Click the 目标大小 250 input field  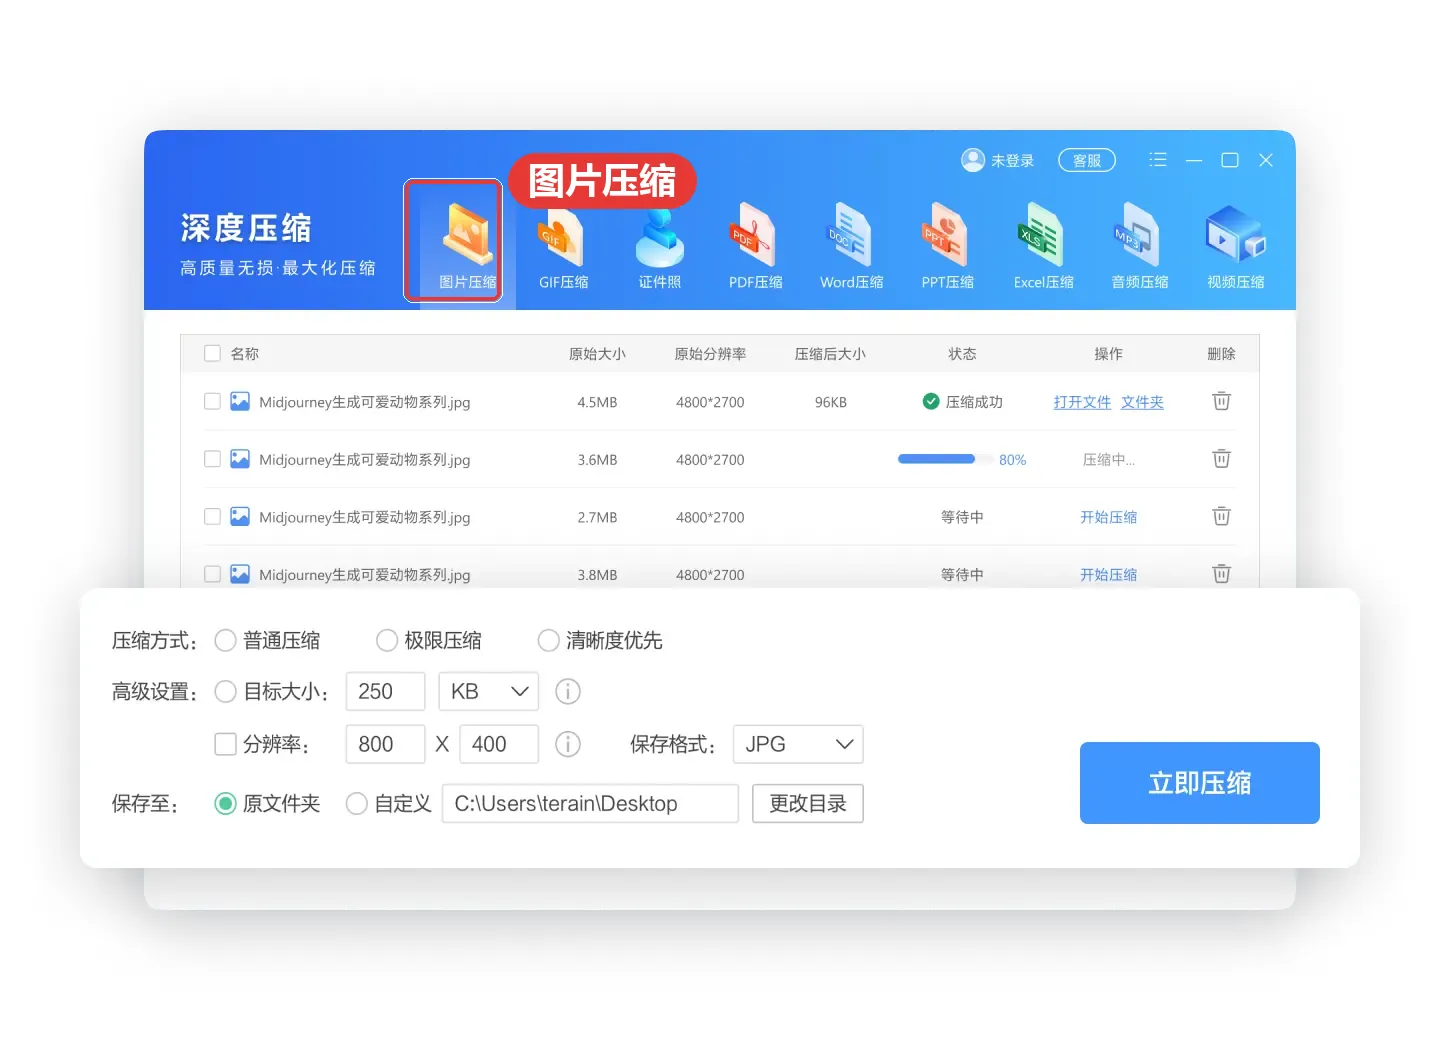pyautogui.click(x=385, y=691)
